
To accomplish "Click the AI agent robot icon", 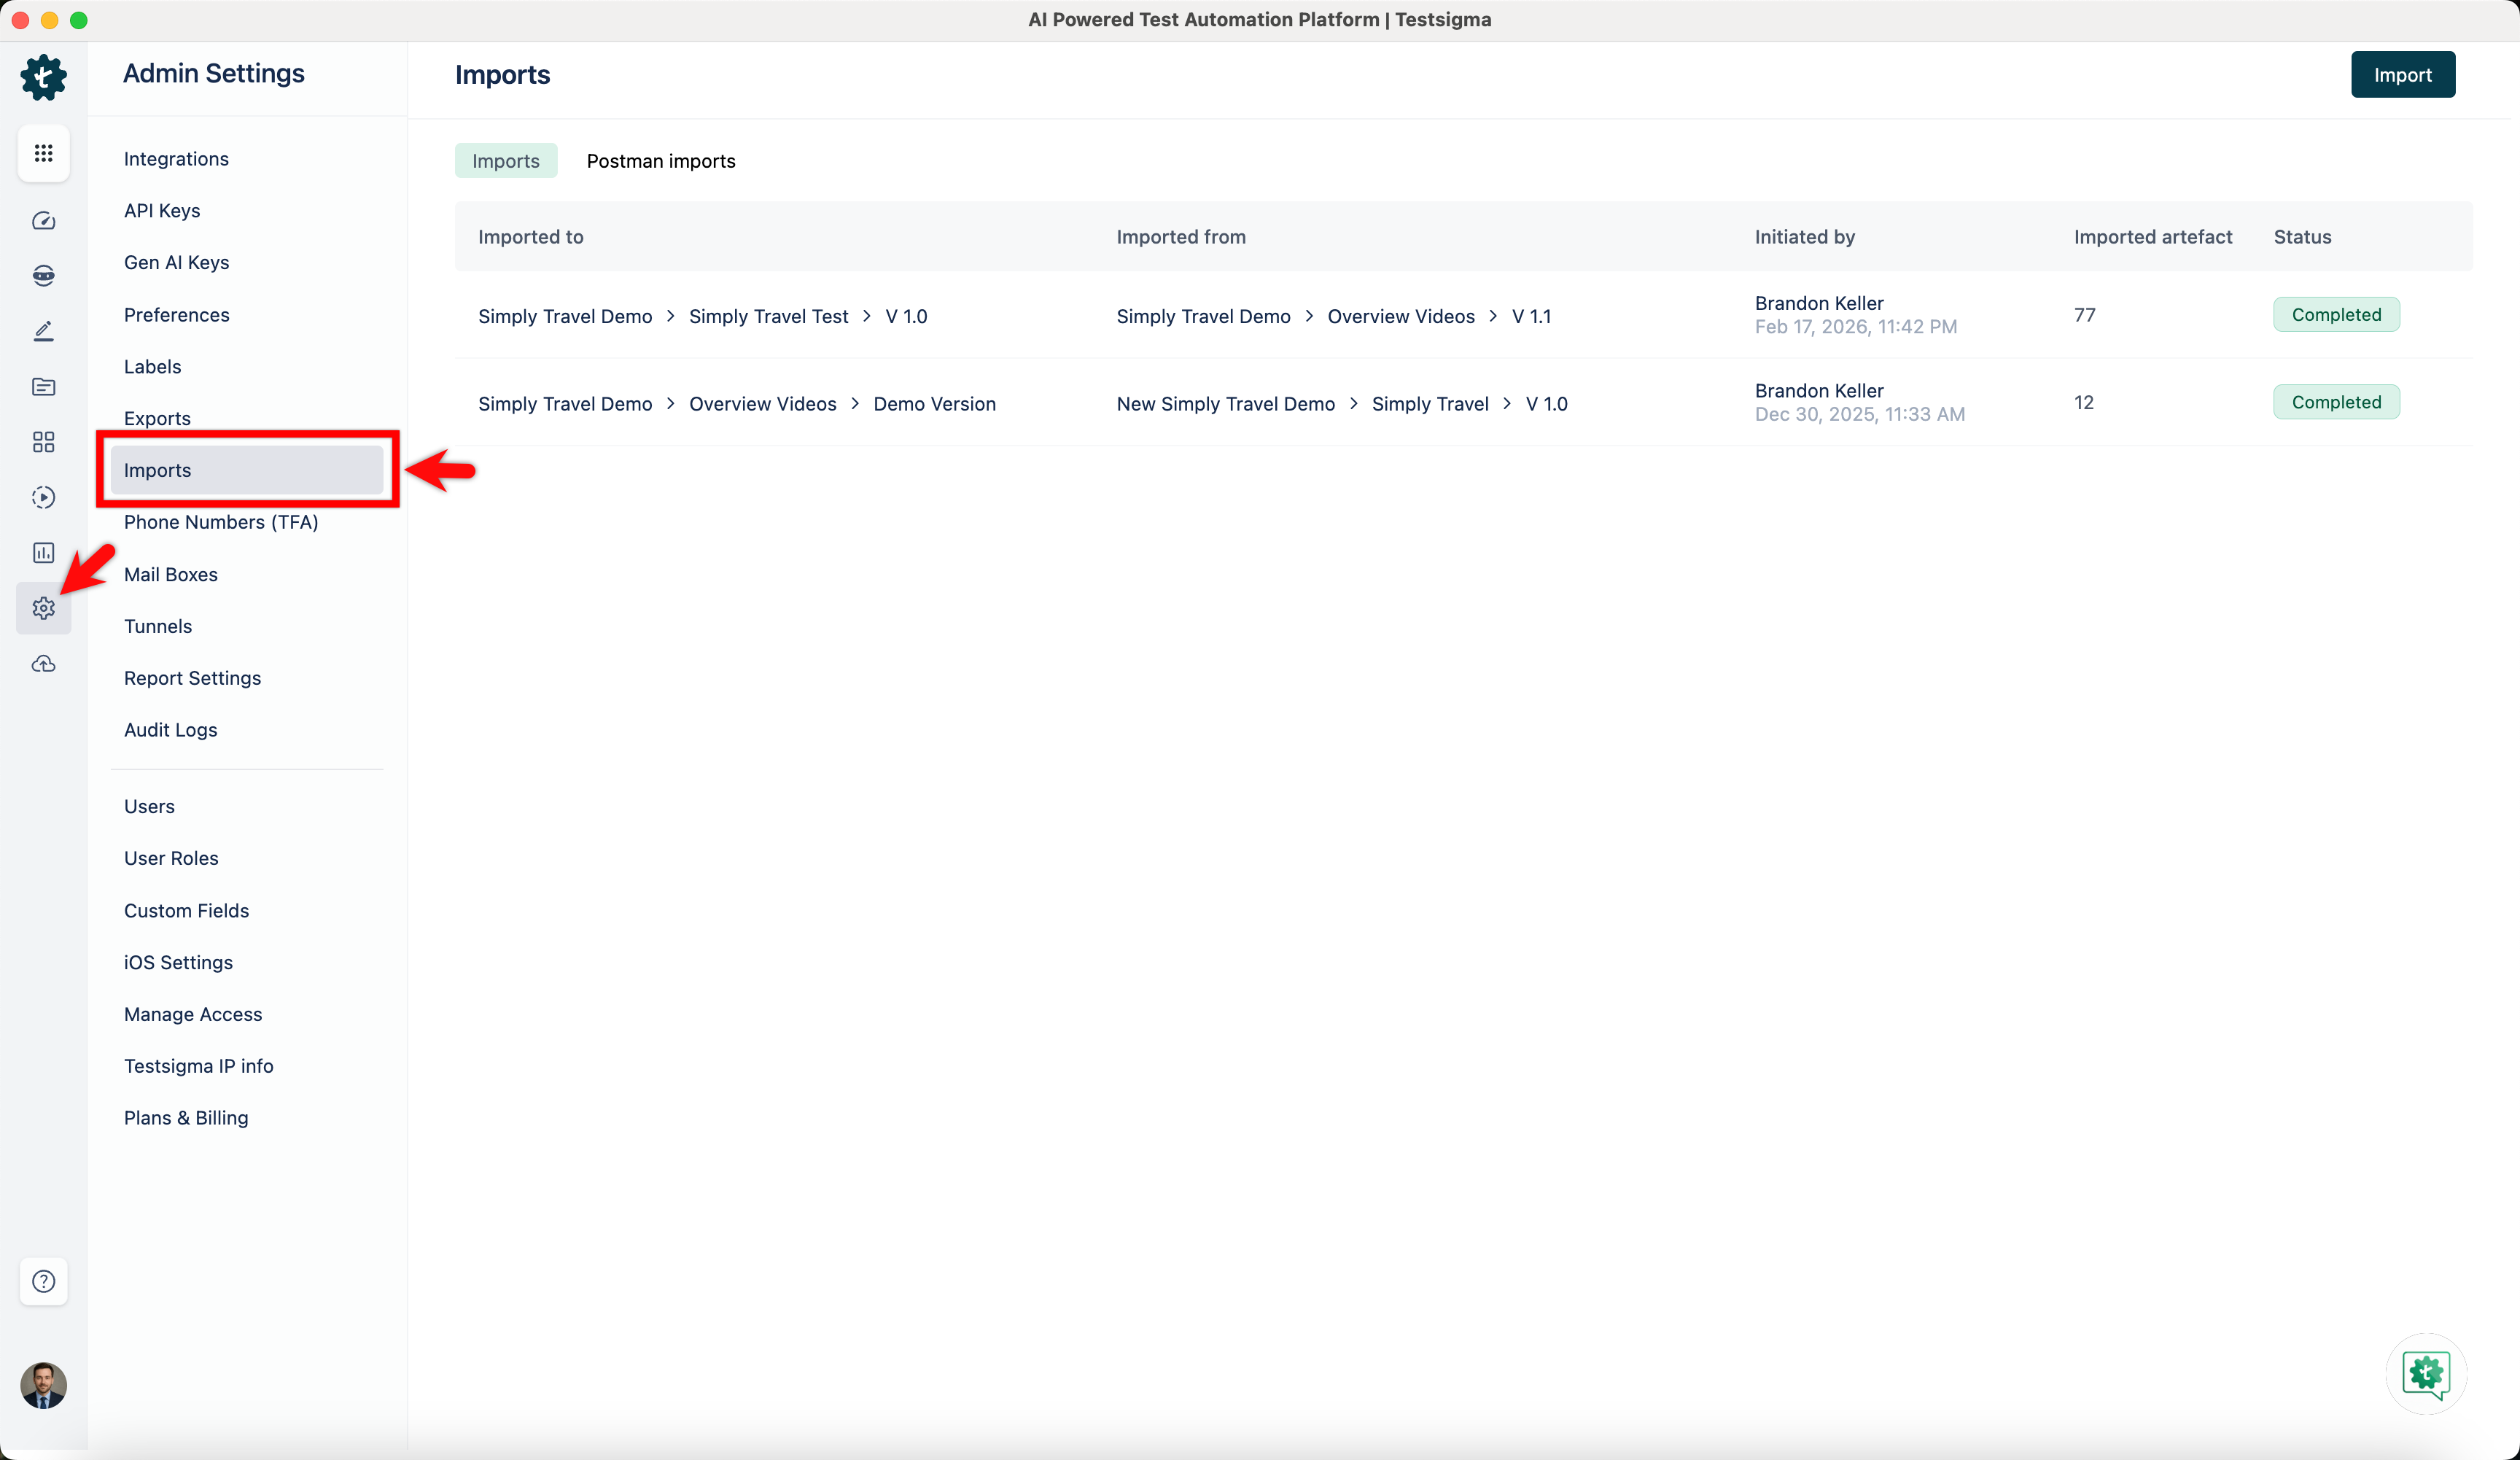I will [43, 276].
